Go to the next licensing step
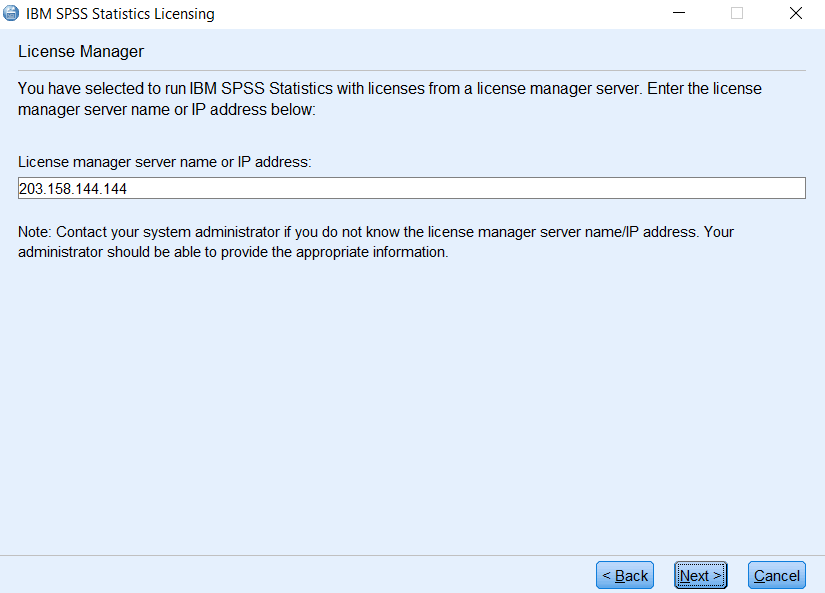825x593 pixels. (700, 575)
